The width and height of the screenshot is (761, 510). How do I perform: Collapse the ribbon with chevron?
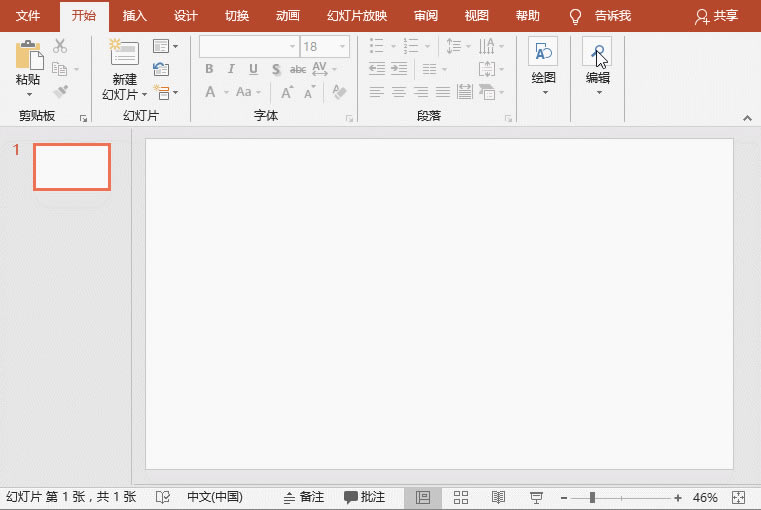[x=746, y=117]
